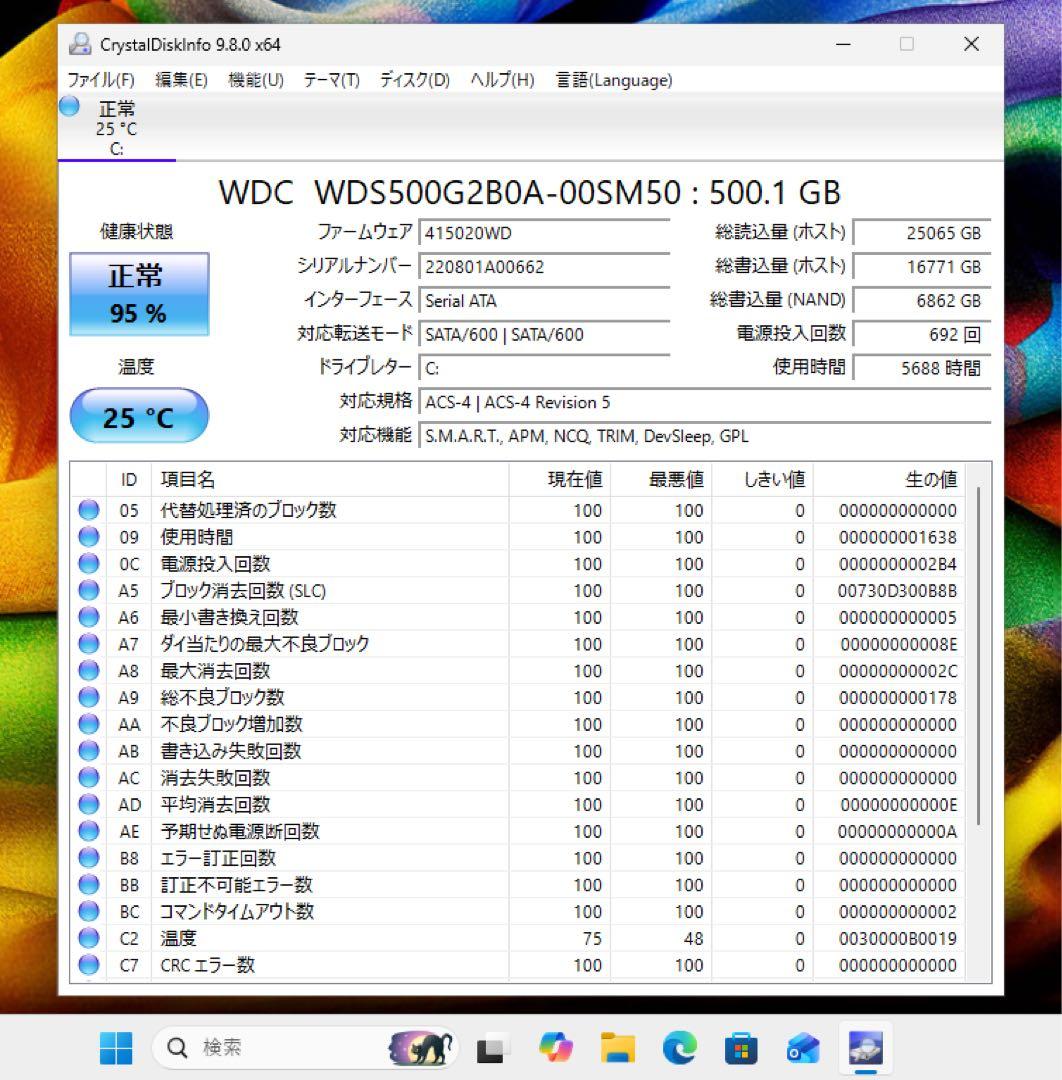Click status circle for row AD 平均消去回数
This screenshot has width=1062, height=1080.
(89, 804)
